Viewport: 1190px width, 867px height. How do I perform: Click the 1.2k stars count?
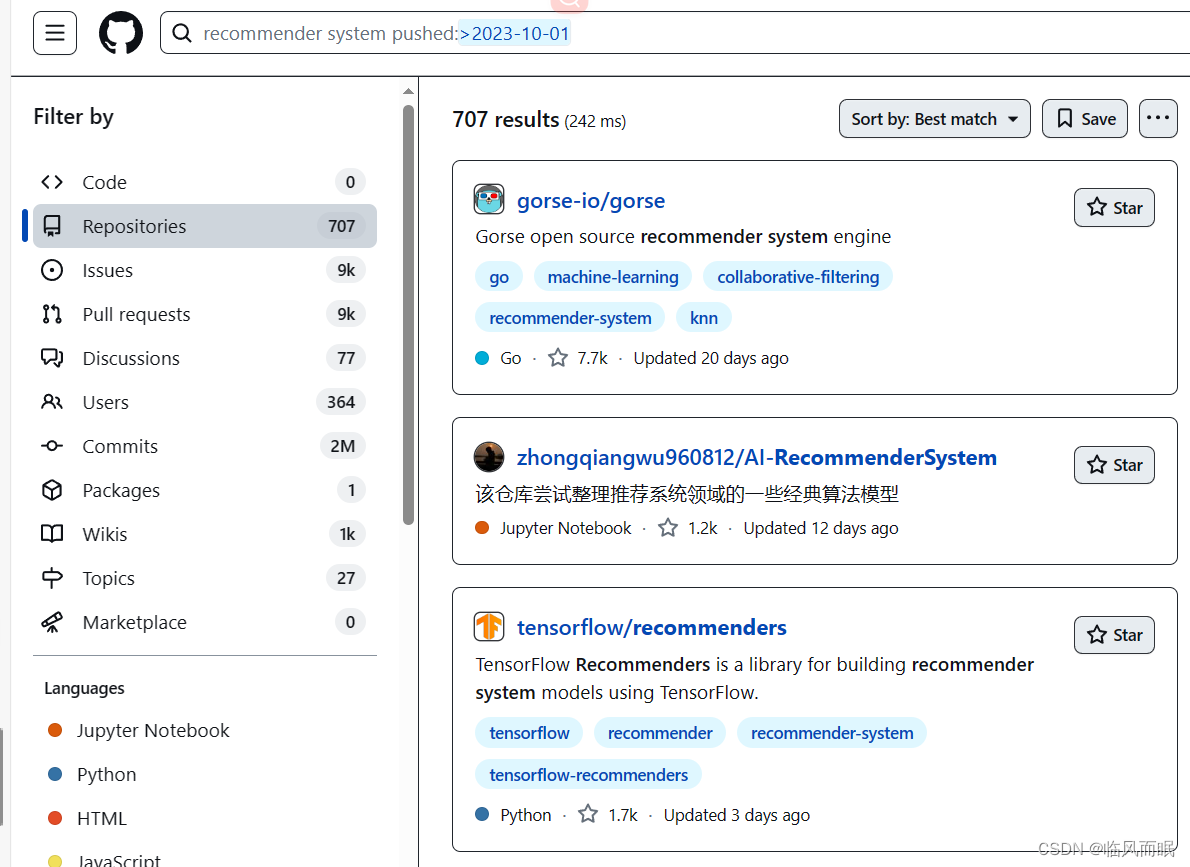688,528
